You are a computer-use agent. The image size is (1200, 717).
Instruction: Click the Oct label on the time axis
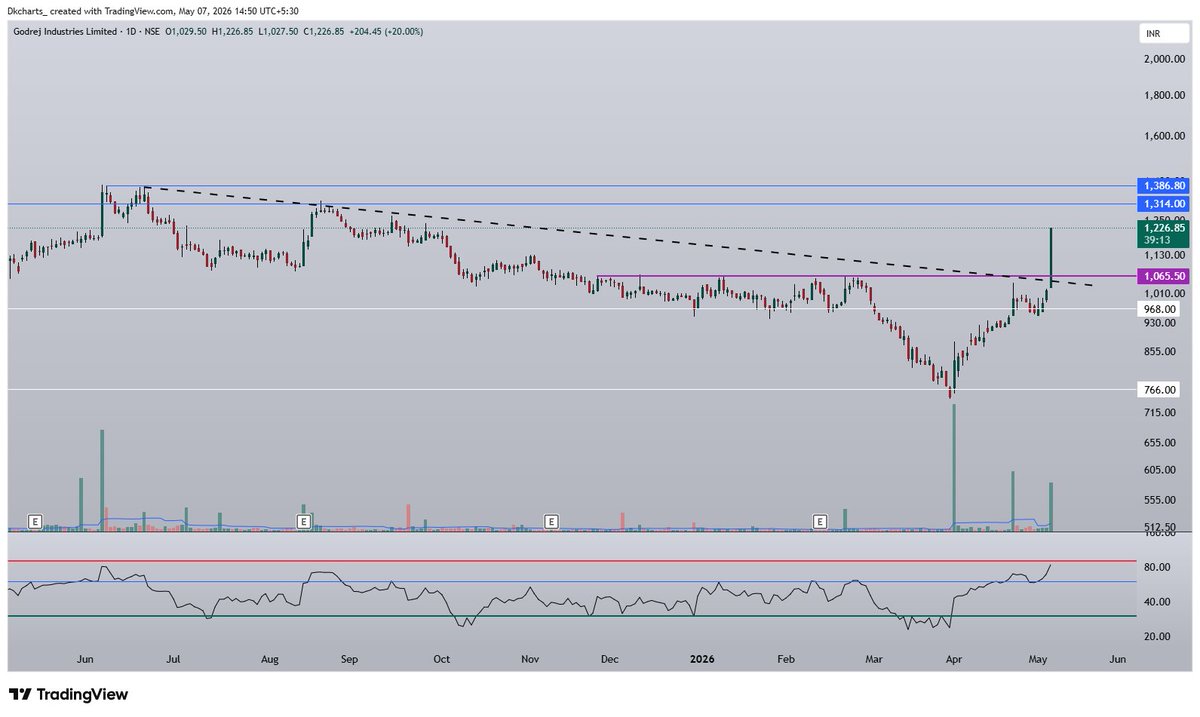click(441, 660)
